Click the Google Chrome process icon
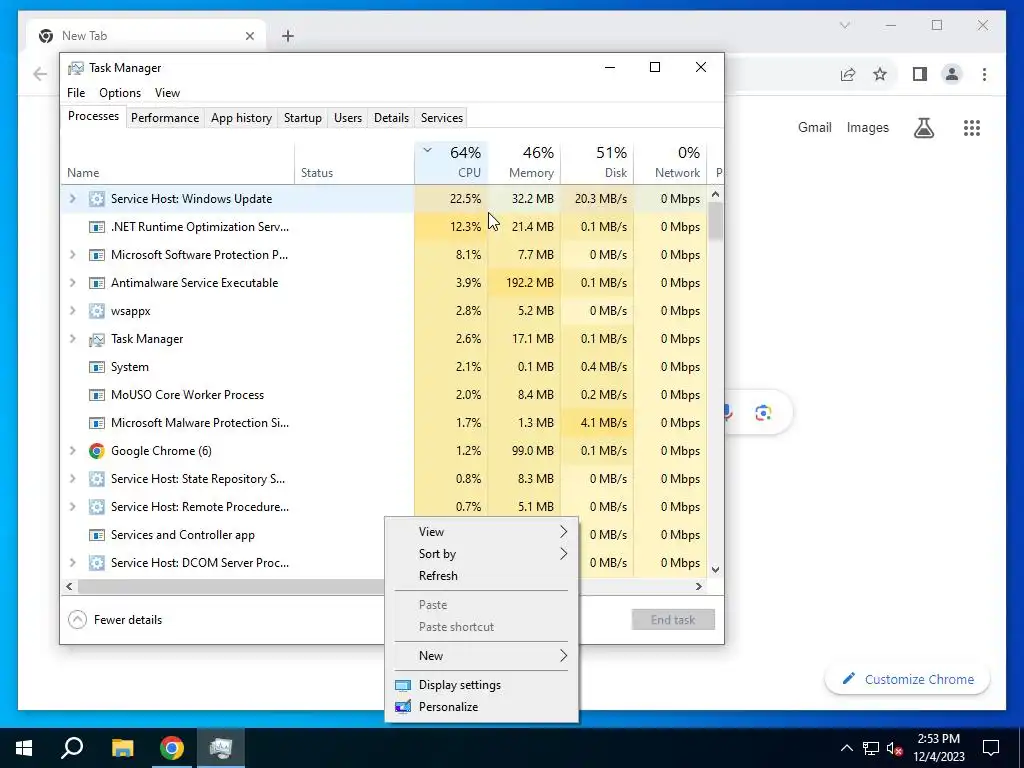This screenshot has height=768, width=1024. pos(97,451)
